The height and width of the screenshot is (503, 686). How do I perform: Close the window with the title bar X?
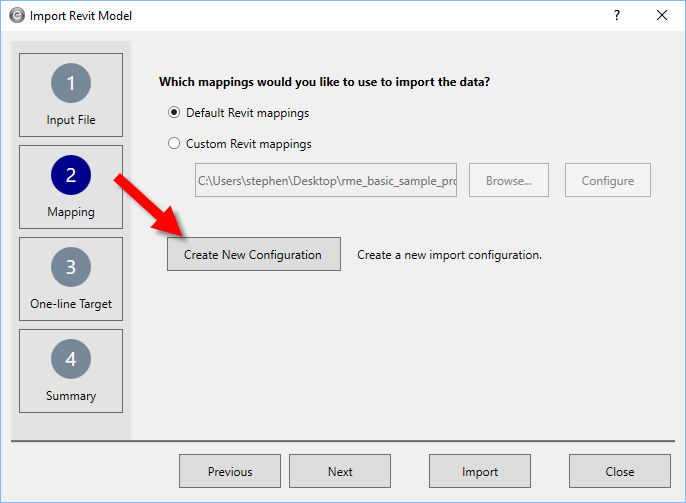pyautogui.click(x=661, y=15)
